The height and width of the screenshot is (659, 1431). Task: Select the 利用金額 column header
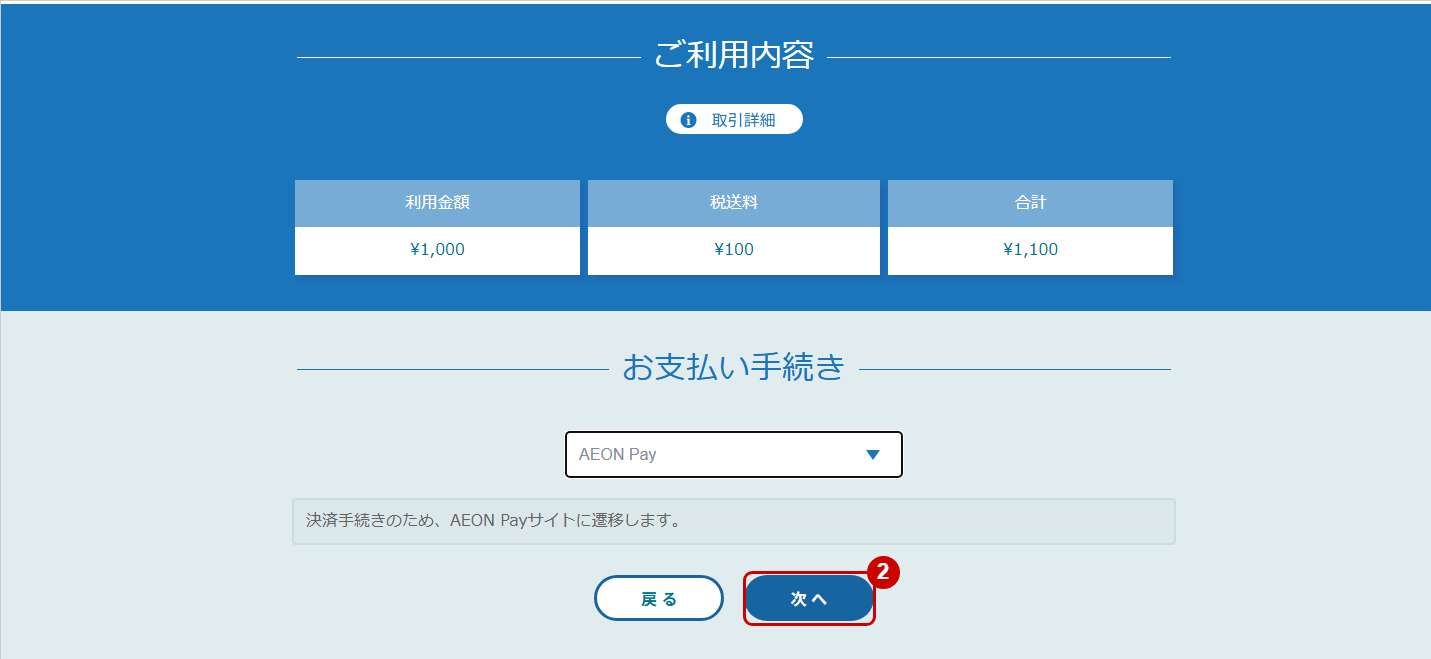[x=437, y=203]
